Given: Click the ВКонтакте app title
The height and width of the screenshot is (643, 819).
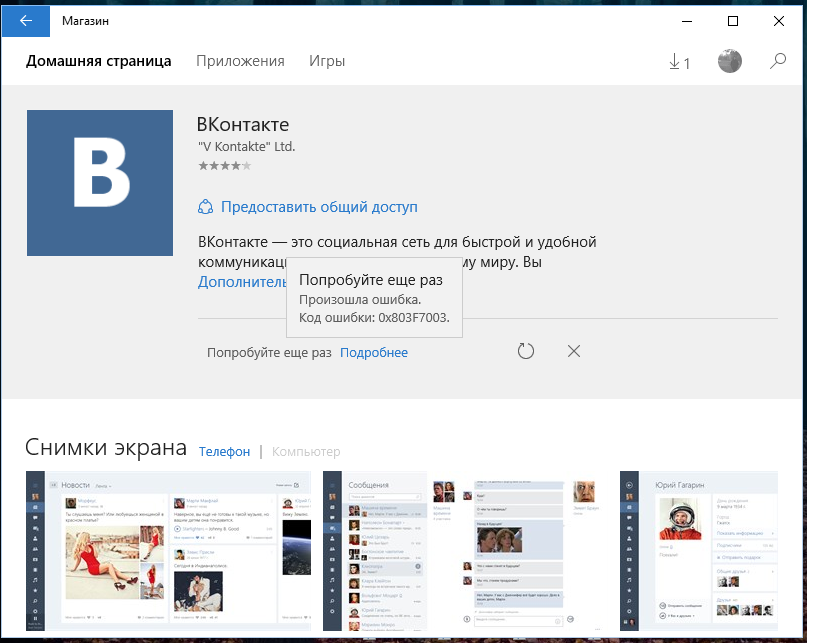Looking at the screenshot, I should click(x=243, y=124).
